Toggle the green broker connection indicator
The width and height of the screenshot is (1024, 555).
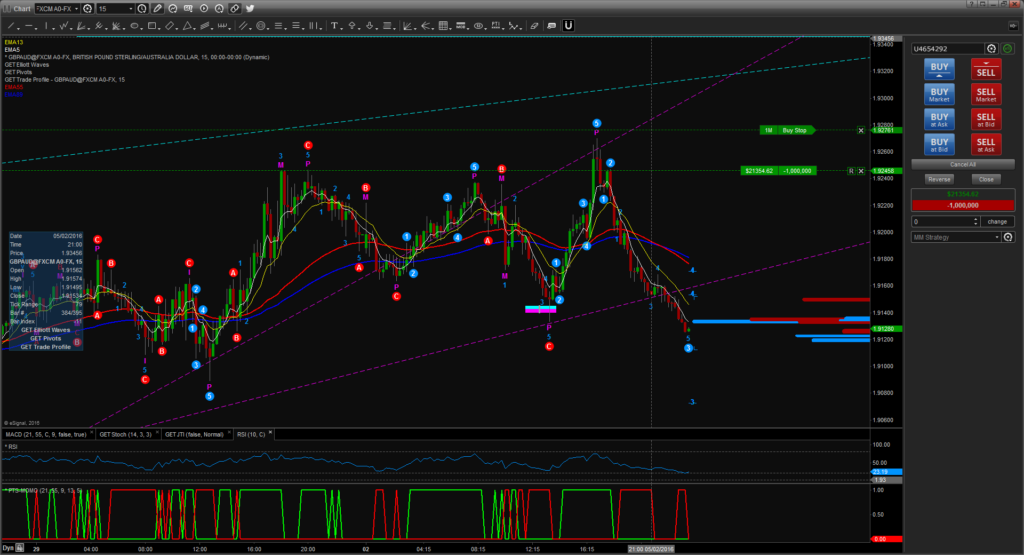[x=1008, y=48]
